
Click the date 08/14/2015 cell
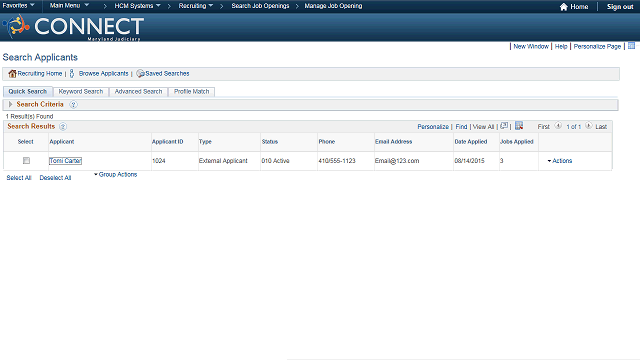469,161
